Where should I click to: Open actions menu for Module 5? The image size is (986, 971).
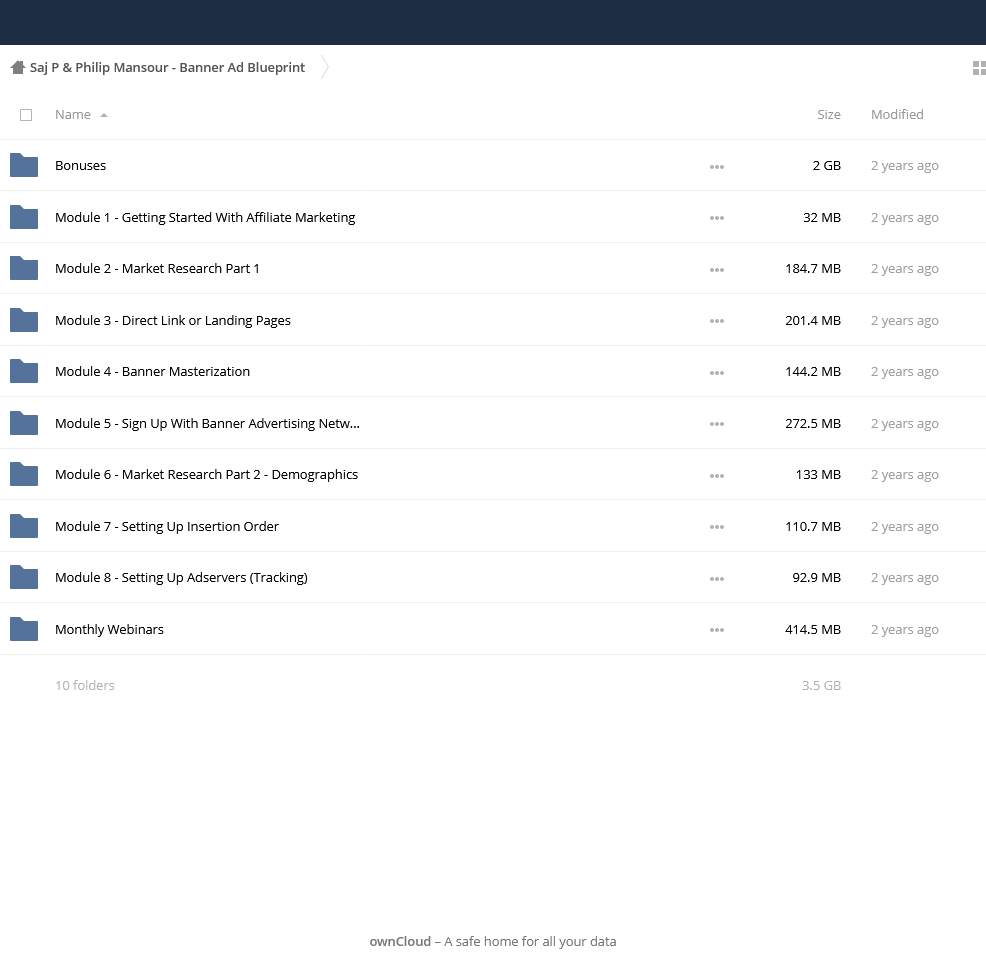pos(717,424)
